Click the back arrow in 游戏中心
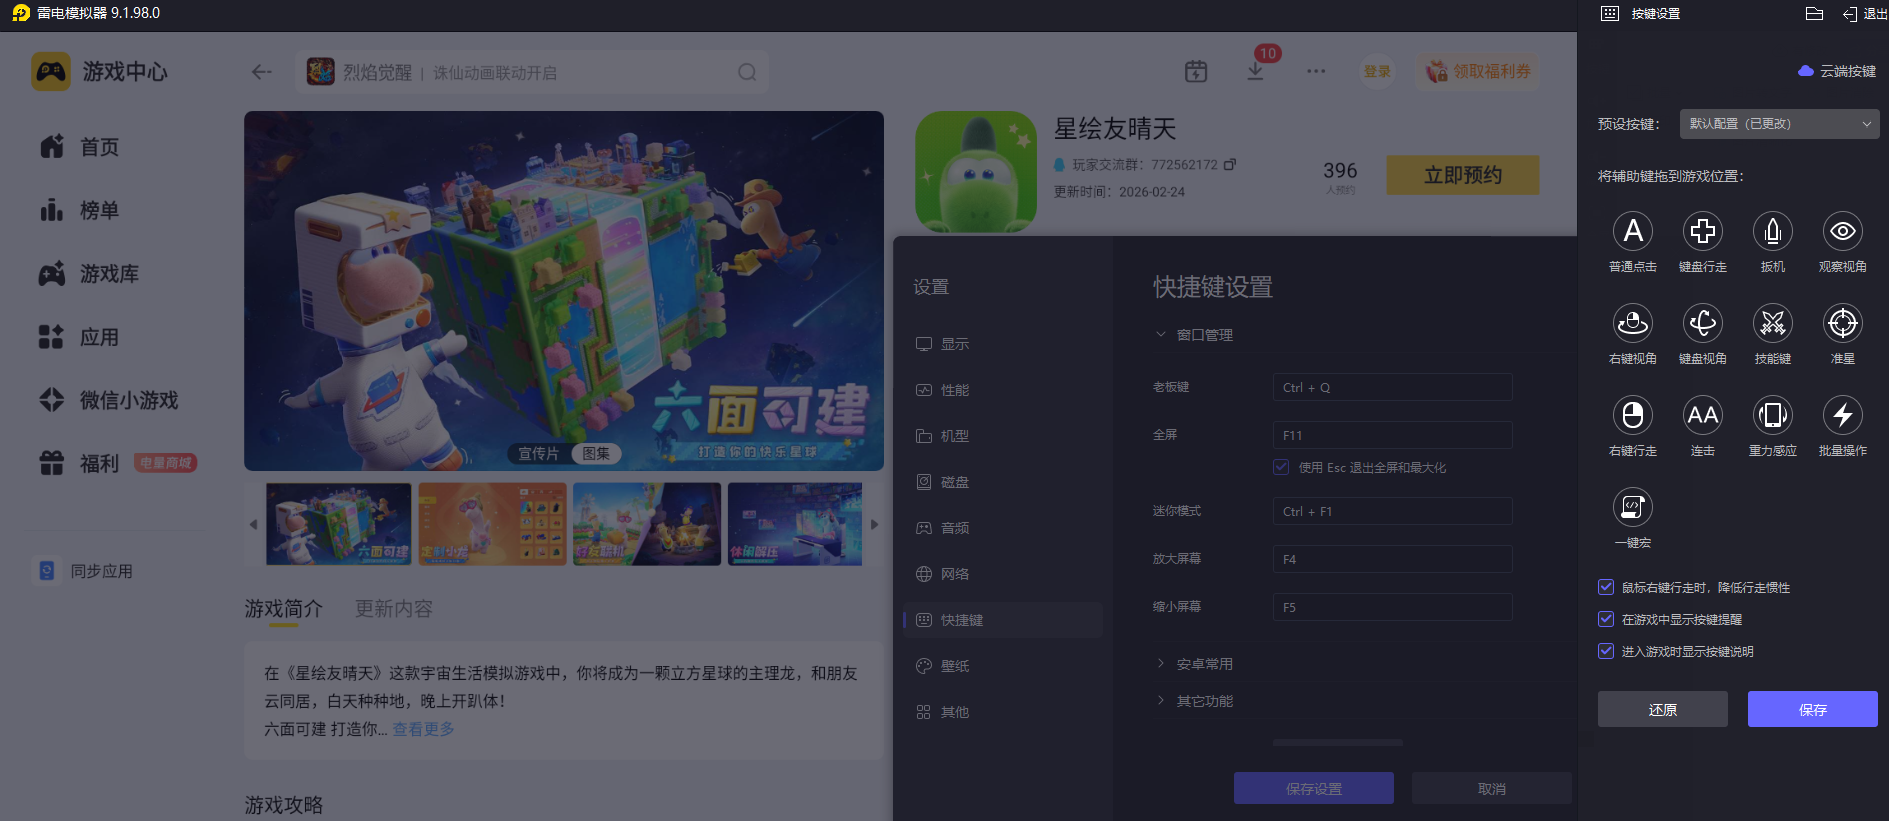 tap(262, 72)
